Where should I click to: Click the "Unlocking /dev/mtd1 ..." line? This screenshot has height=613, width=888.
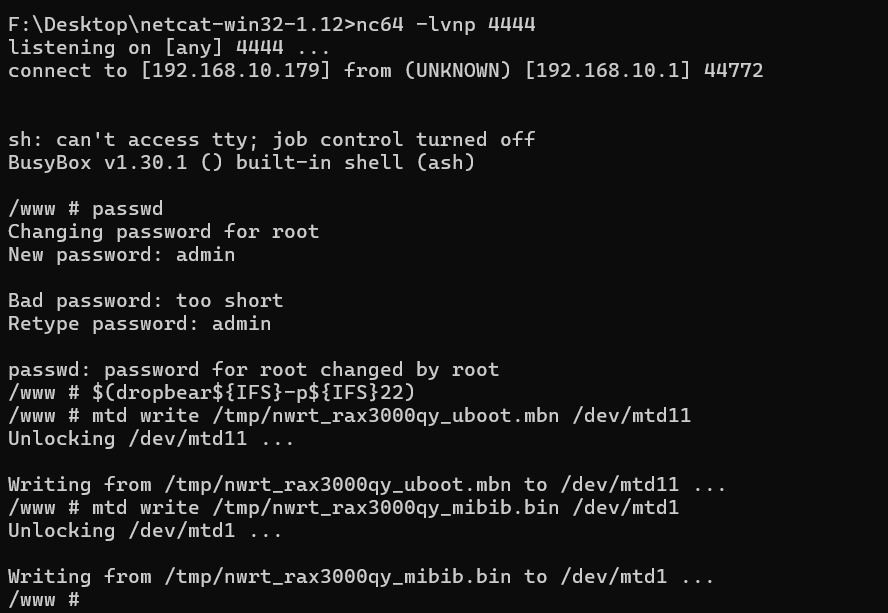[x=145, y=530]
